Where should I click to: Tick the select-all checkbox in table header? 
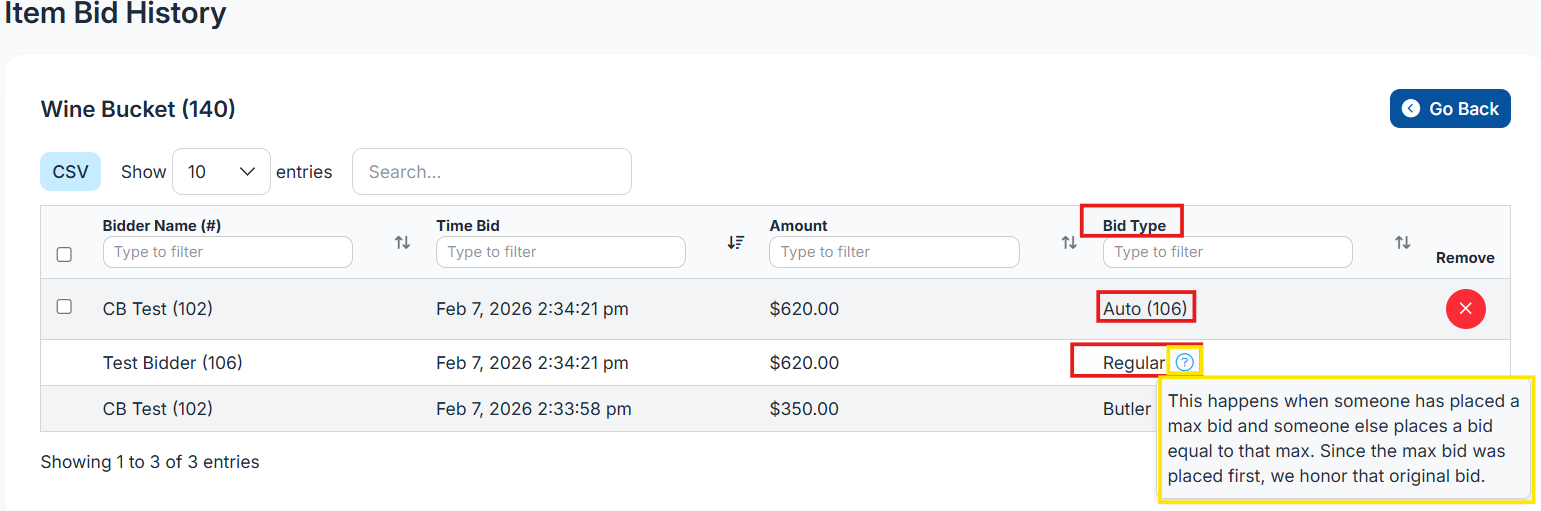pos(64,255)
